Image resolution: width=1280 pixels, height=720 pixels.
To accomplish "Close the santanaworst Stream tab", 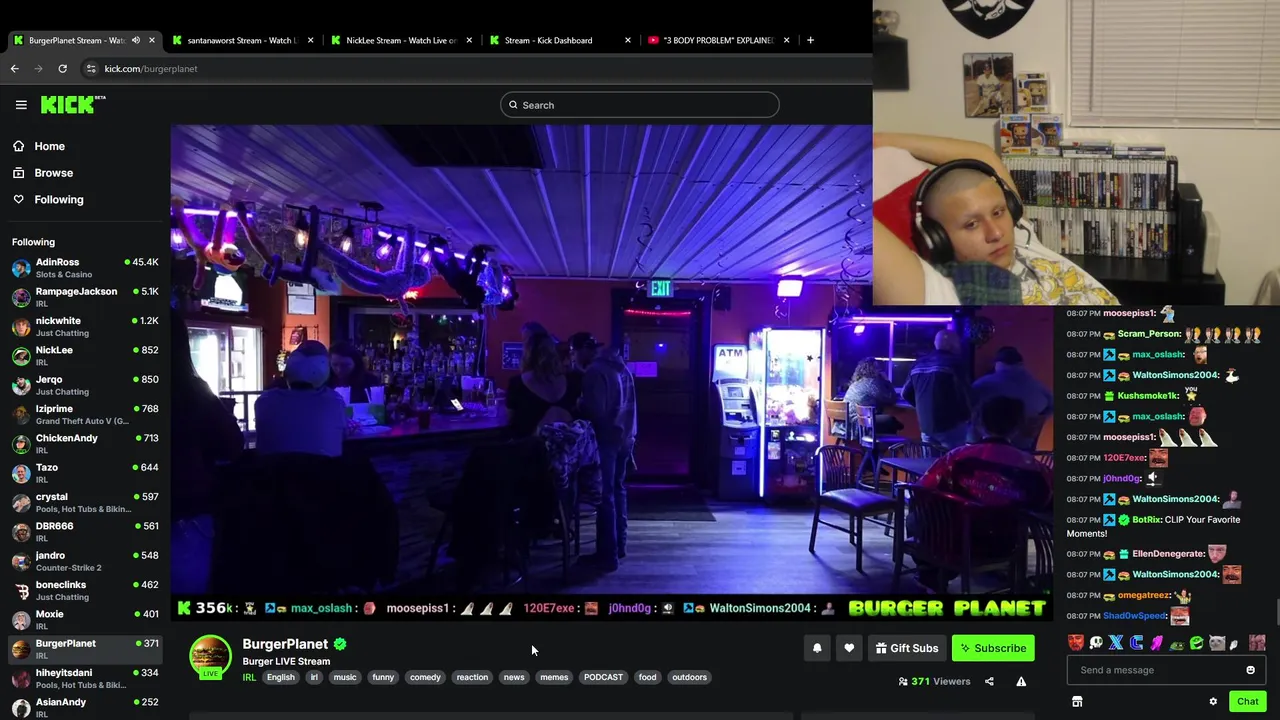I will [310, 40].
